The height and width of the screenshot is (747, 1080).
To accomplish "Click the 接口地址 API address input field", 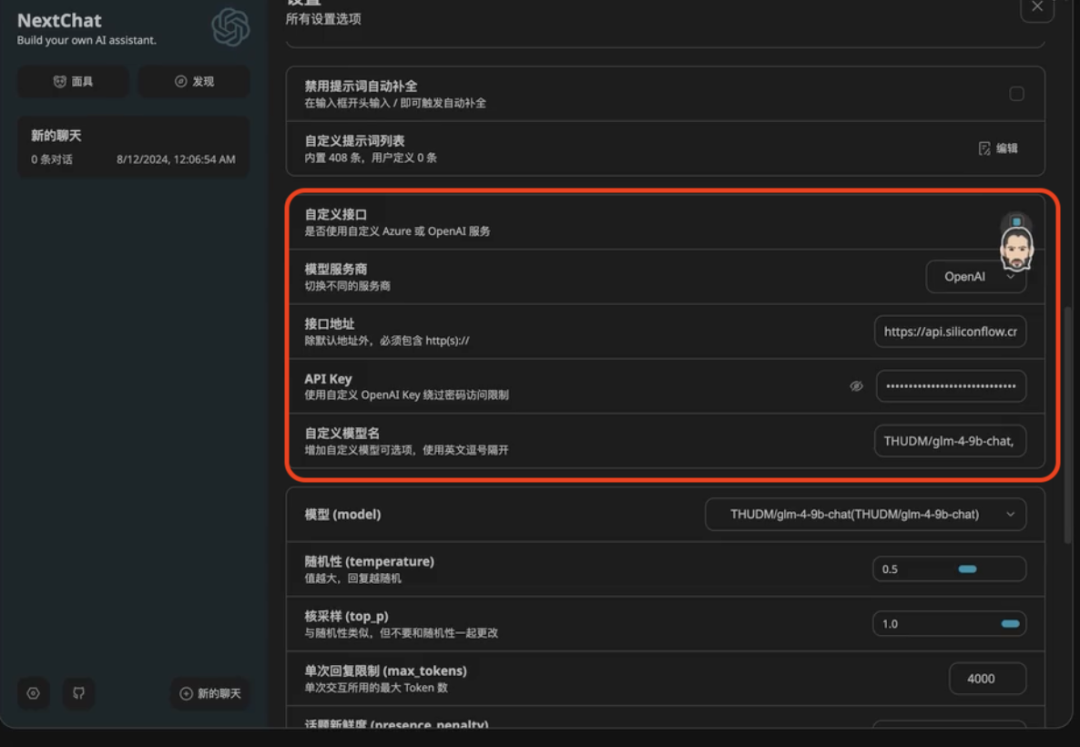I will [949, 331].
